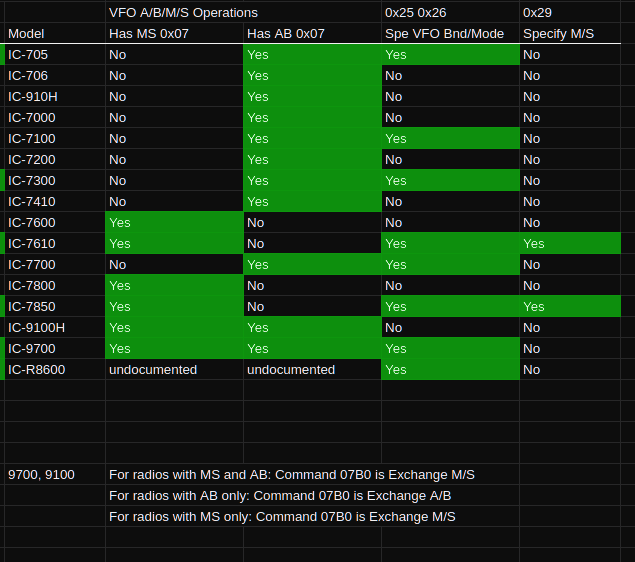Click the IC-910H model cell
This screenshot has width=635, height=562.
pos(55,97)
